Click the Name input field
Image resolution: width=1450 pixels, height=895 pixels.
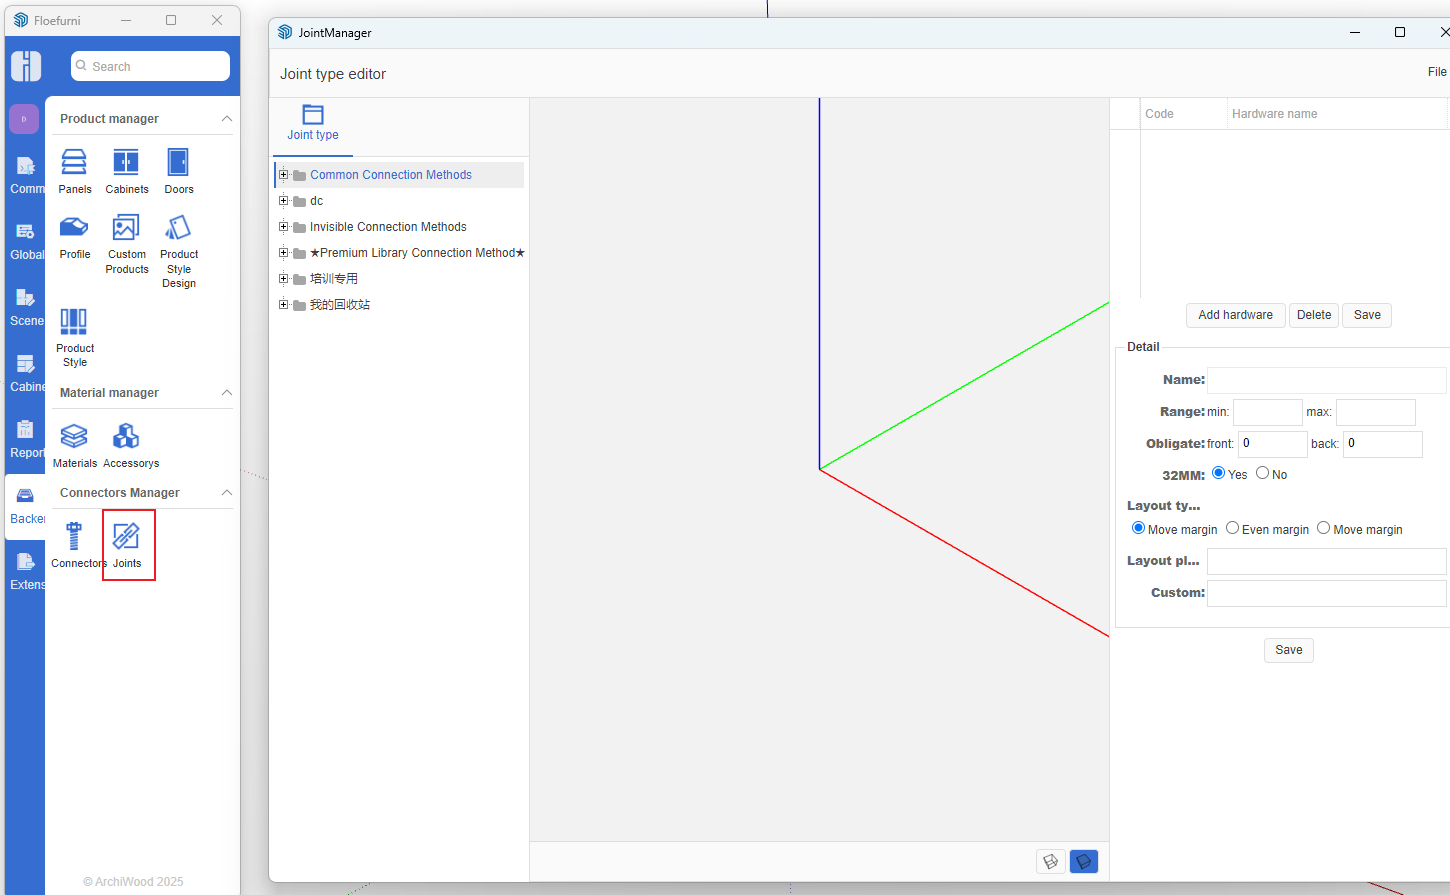[1326, 380]
